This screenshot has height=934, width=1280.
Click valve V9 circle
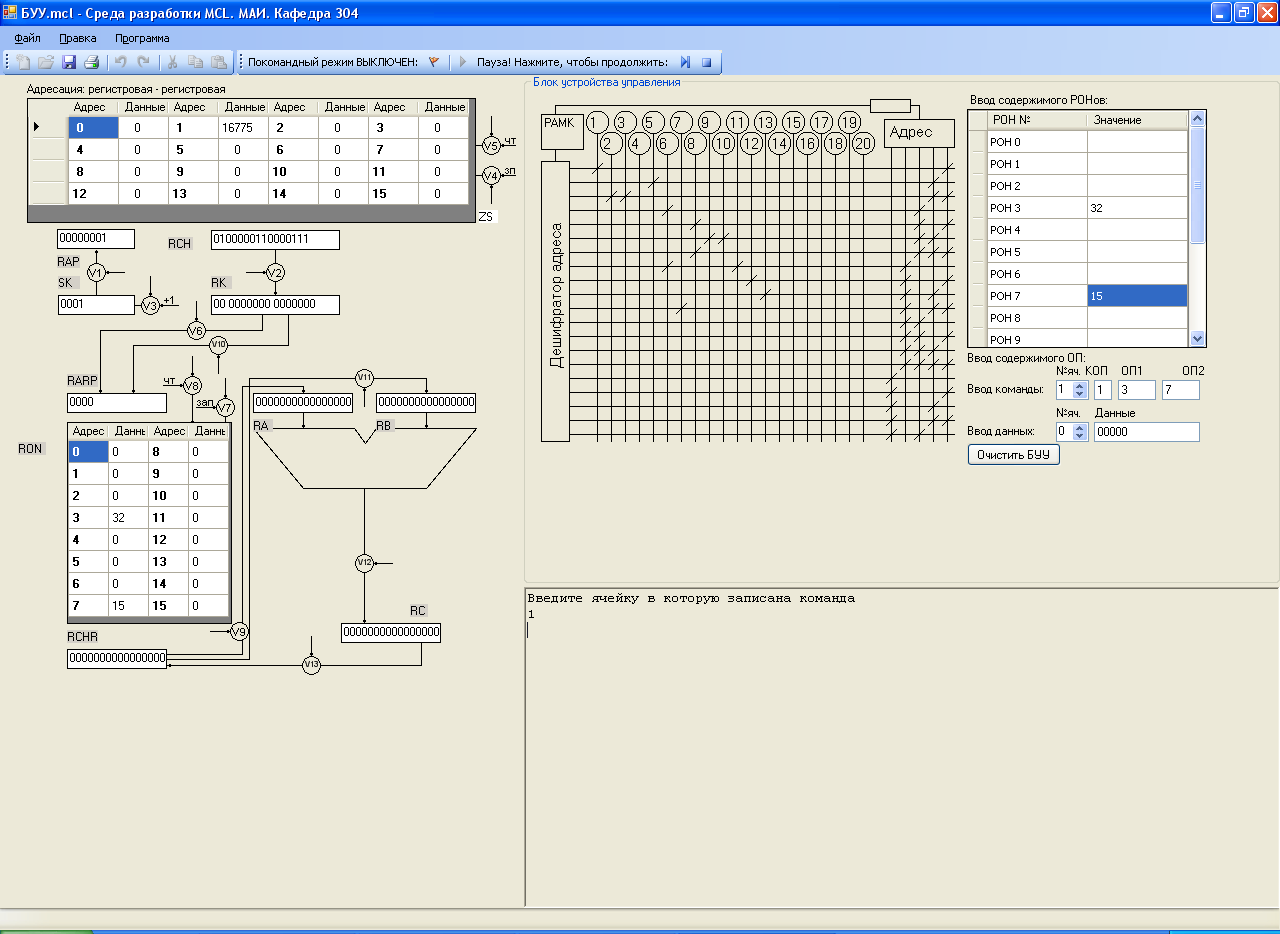tap(238, 631)
